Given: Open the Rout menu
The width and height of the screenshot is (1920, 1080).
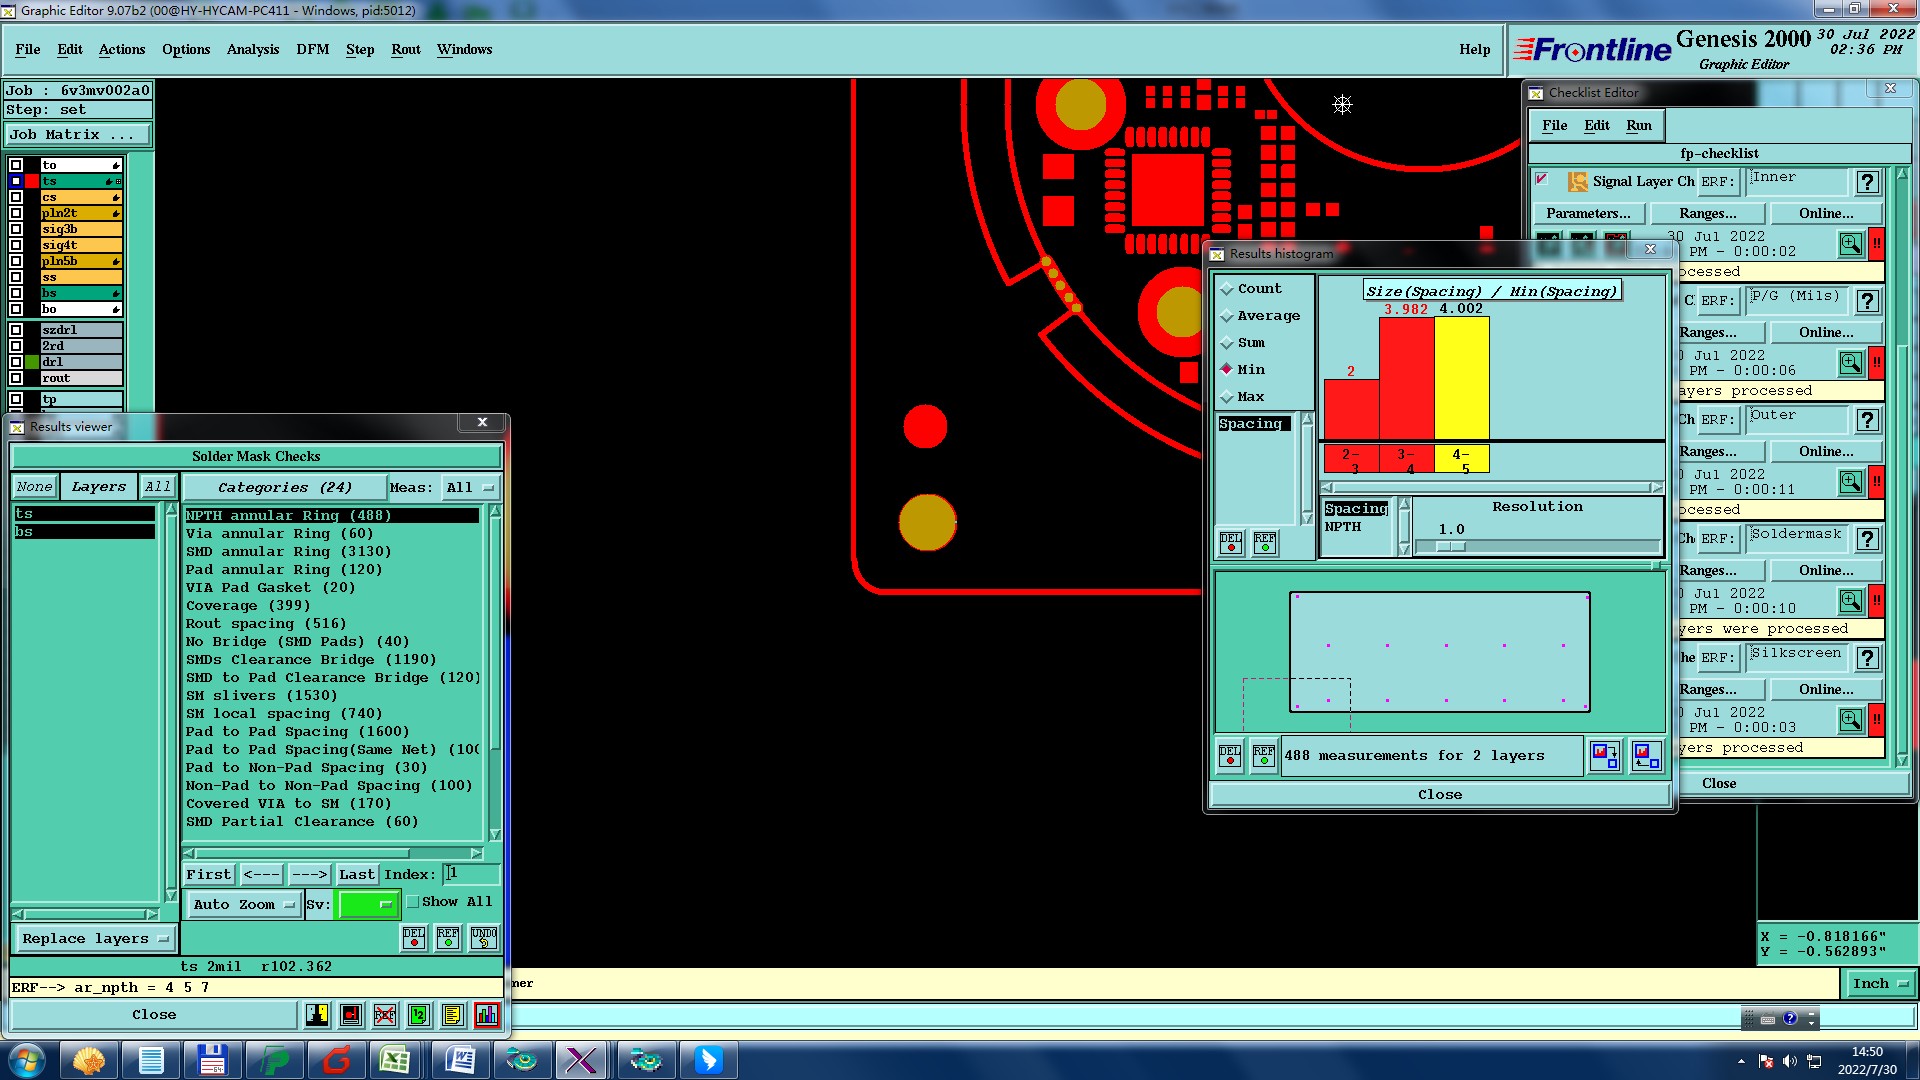Looking at the screenshot, I should click(405, 49).
